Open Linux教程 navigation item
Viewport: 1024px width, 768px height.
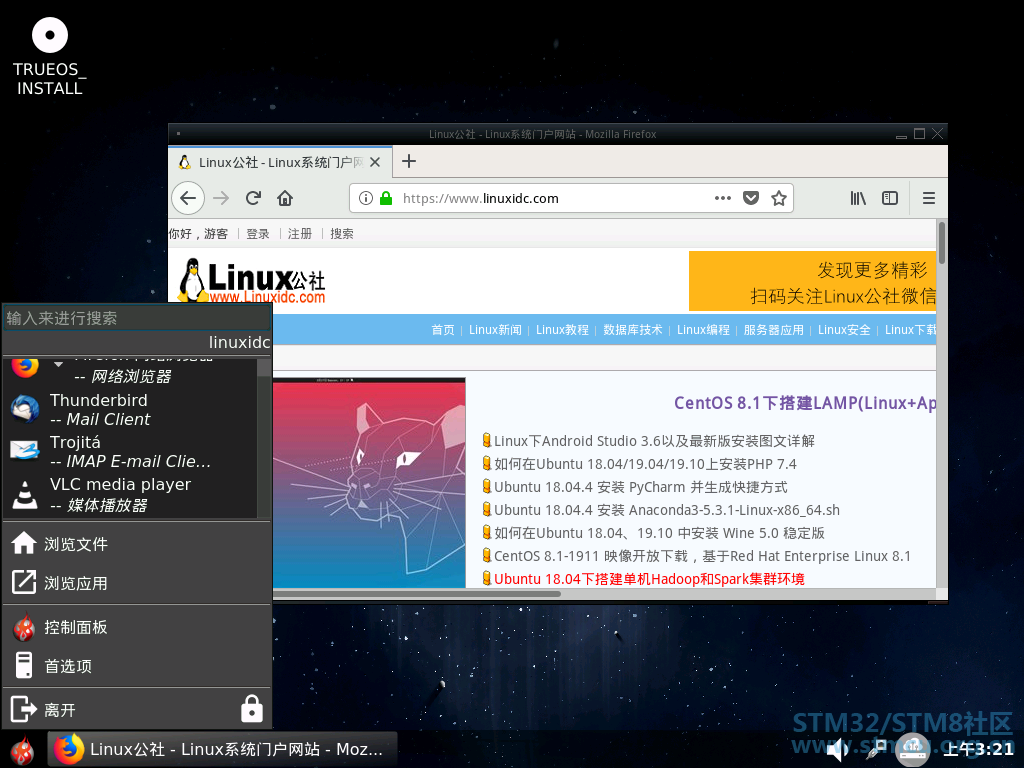click(562, 330)
